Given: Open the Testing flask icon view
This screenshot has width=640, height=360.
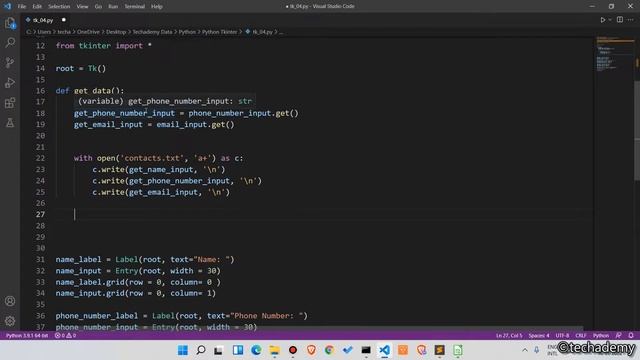Looking at the screenshot, I should coord(10,122).
